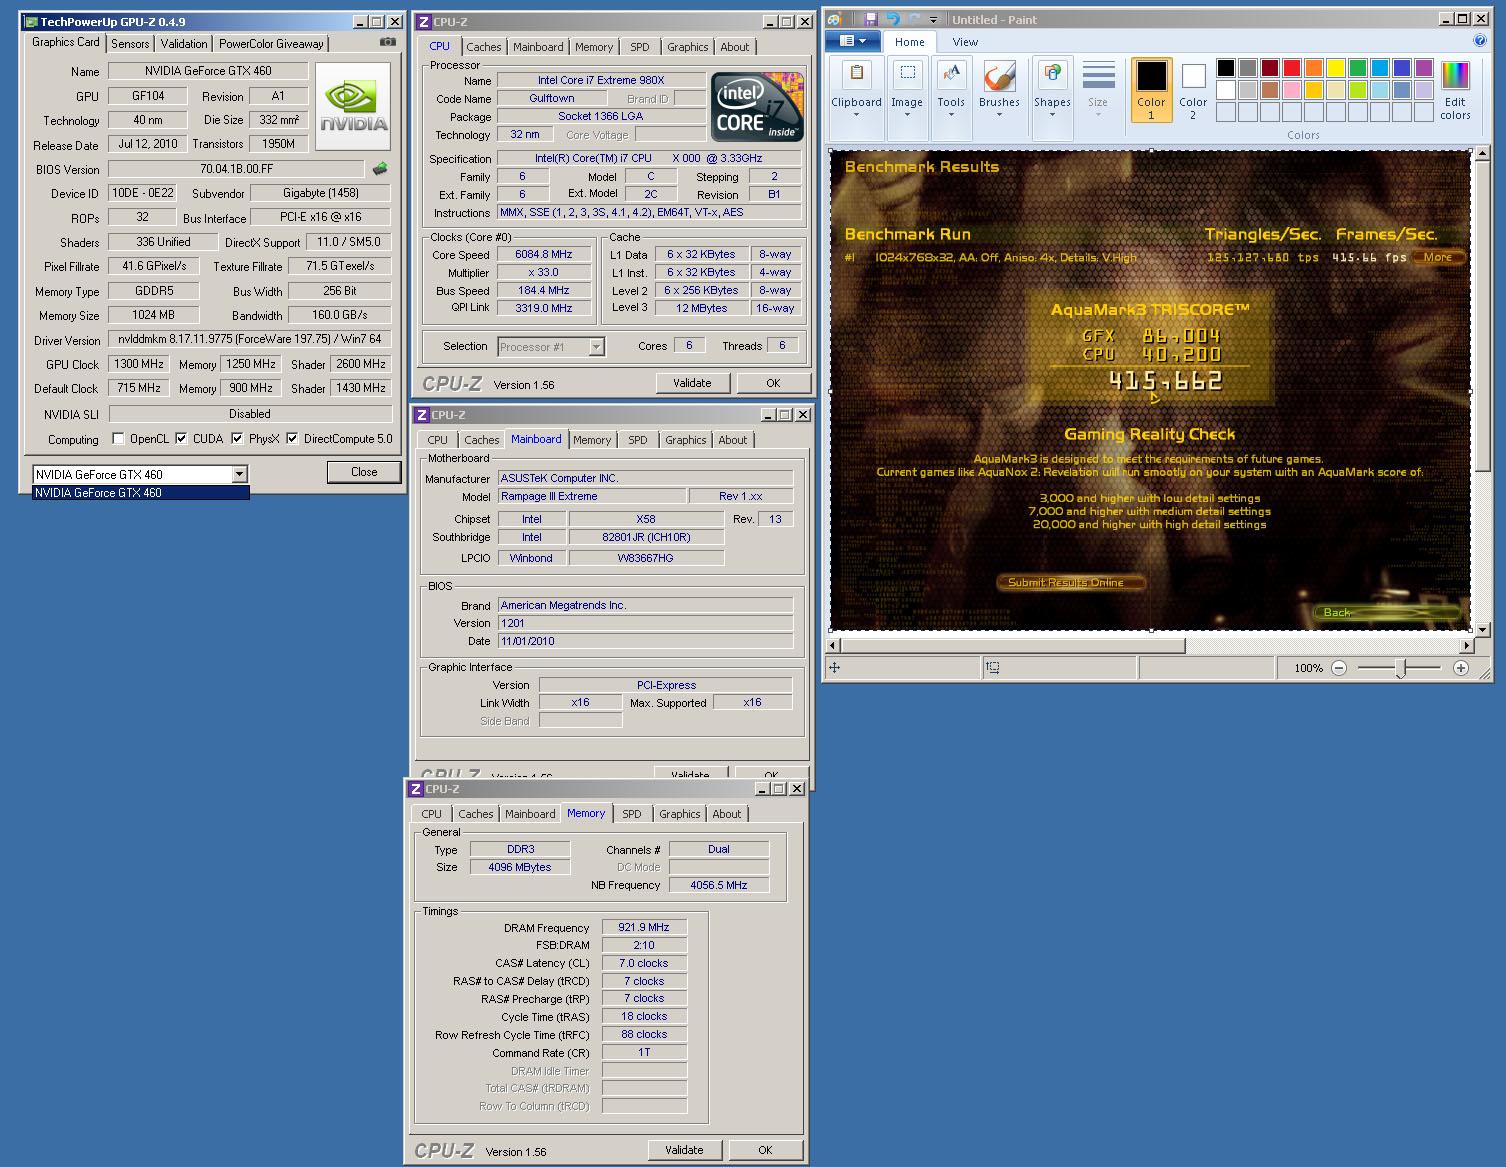The image size is (1506, 1167).
Task: Click the NVIDIA logo in GPU-Z
Action: point(353,107)
